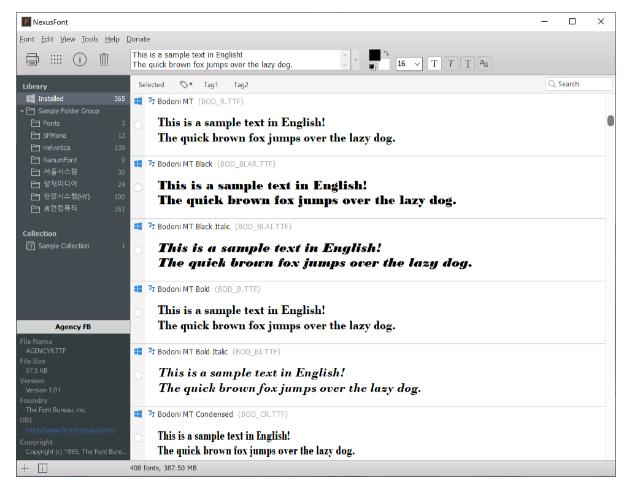This screenshot has width=628, height=490.
Task: Click the Print fonts icon
Action: point(32,59)
